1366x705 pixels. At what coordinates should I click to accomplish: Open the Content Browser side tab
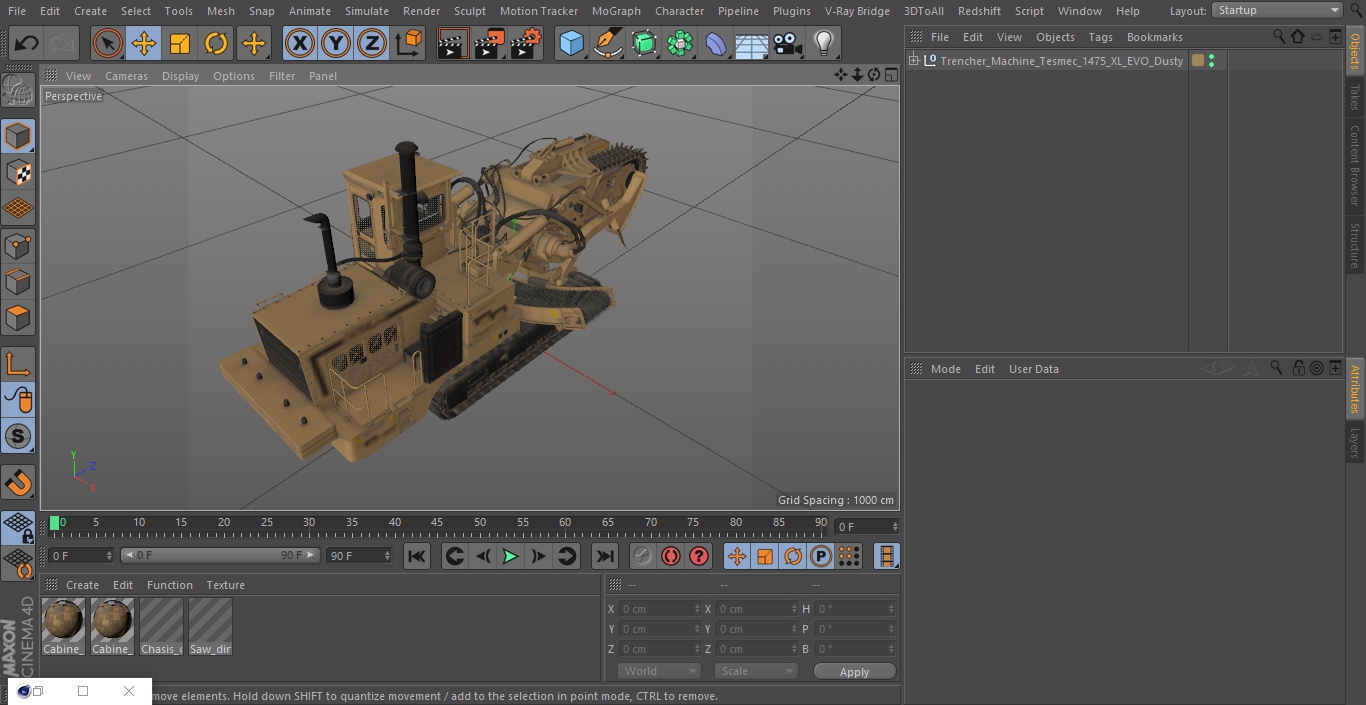click(x=1355, y=165)
